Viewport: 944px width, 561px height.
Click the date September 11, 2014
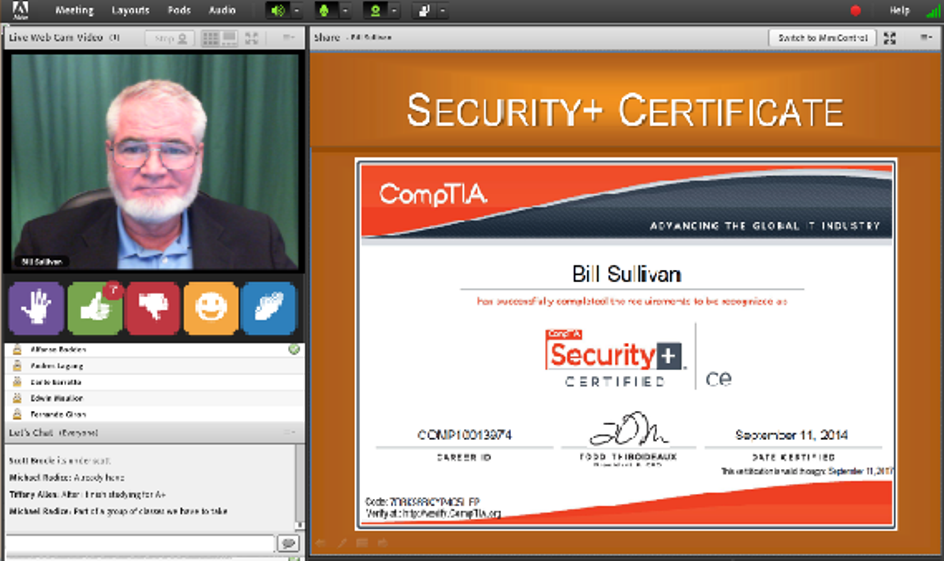point(791,435)
